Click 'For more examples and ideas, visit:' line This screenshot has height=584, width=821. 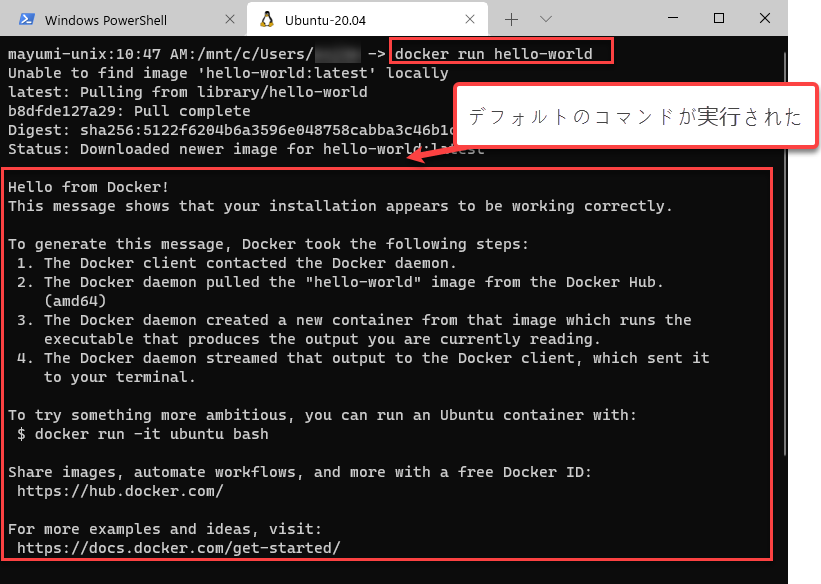165,529
